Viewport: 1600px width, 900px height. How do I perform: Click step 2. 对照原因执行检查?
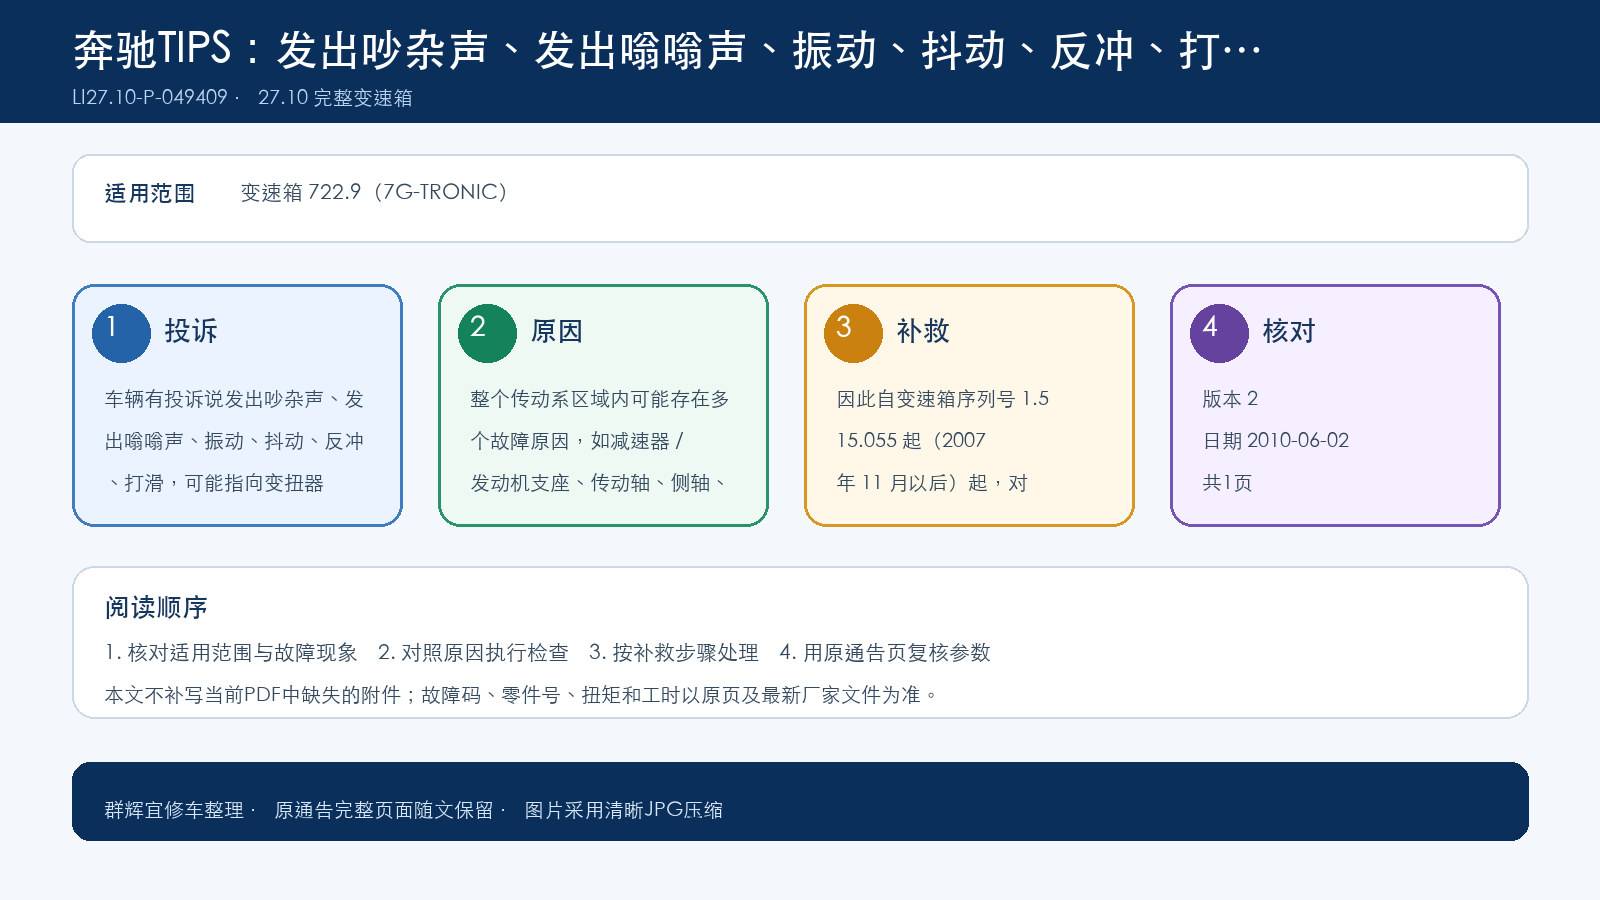473,653
